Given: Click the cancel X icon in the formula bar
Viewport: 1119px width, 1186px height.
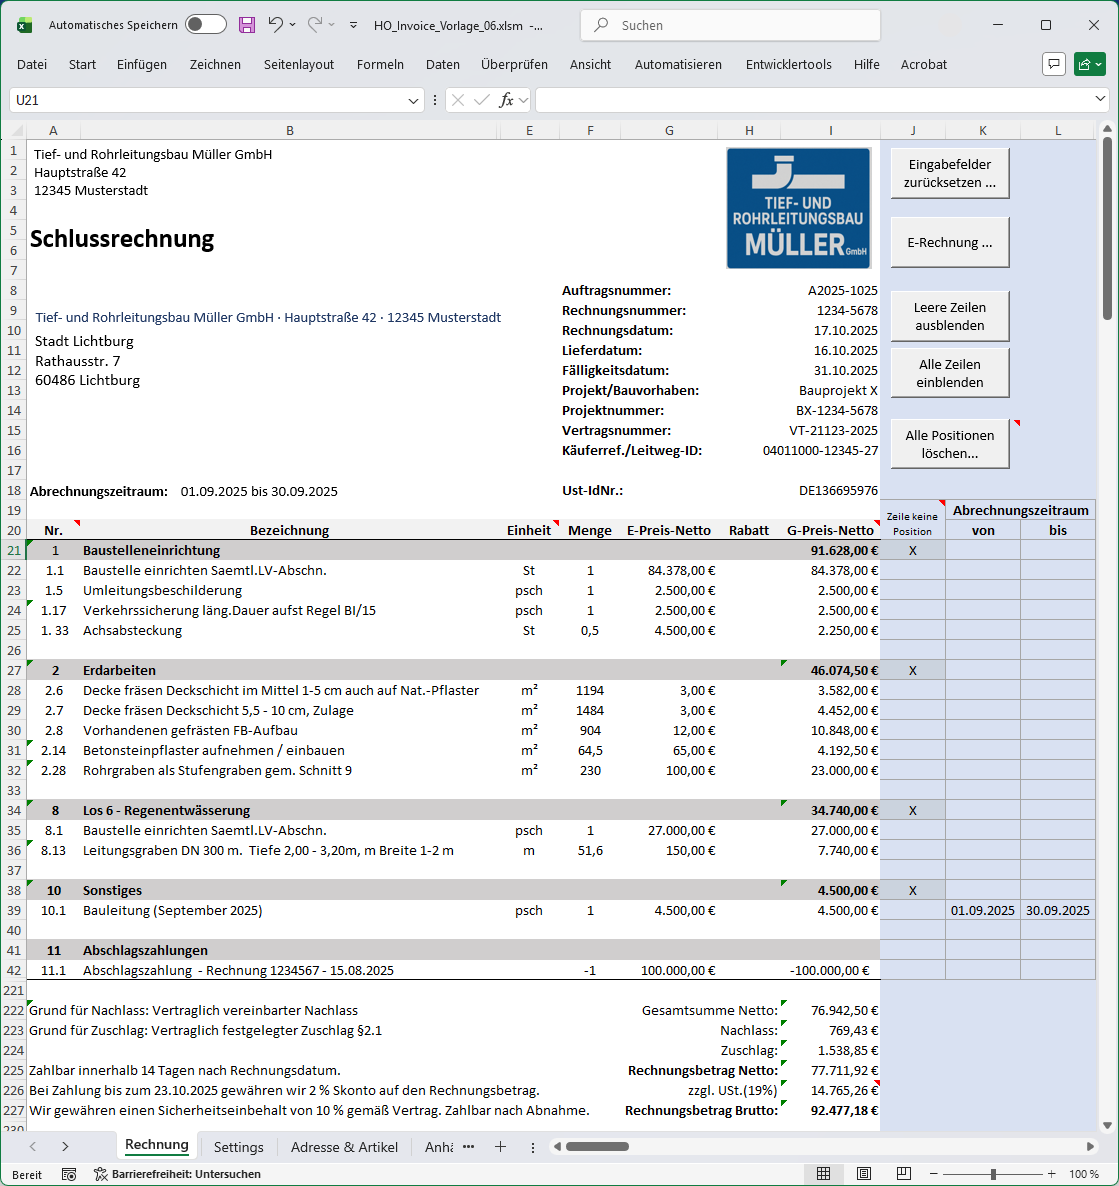Looking at the screenshot, I should [458, 100].
